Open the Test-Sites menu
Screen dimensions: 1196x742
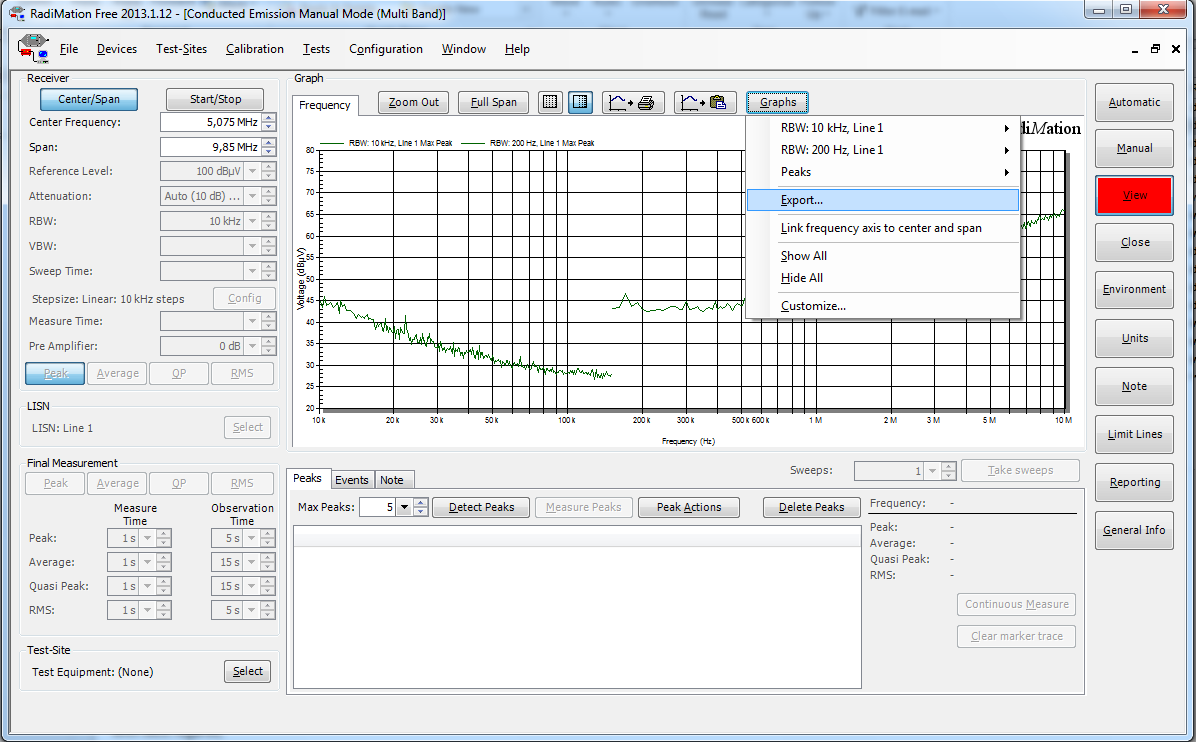182,49
